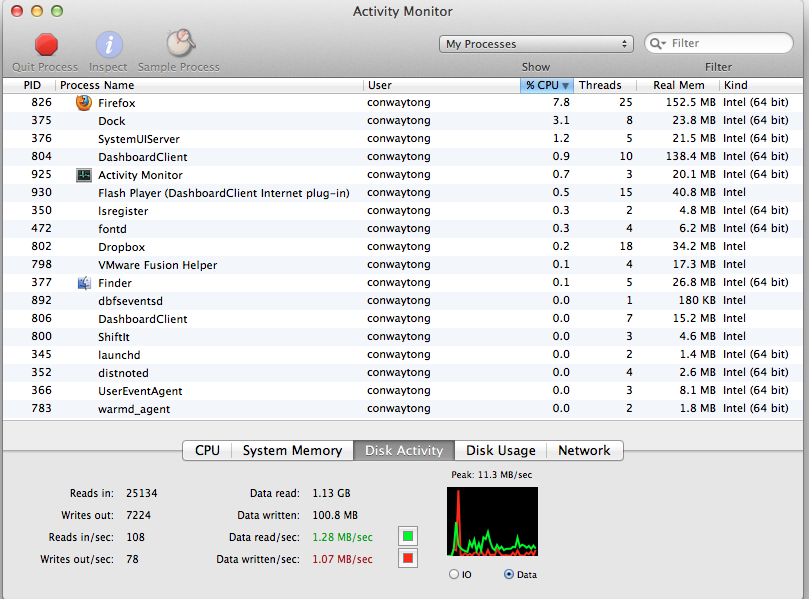Switch to the System Memory tab
The height and width of the screenshot is (599, 809).
pyautogui.click(x=291, y=450)
